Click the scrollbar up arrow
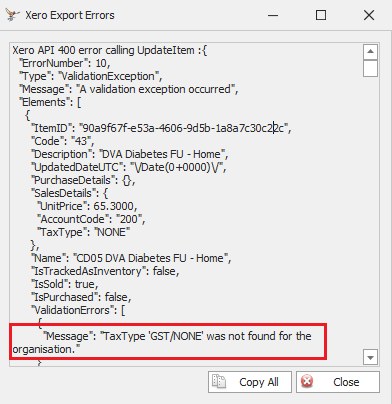 coord(370,52)
